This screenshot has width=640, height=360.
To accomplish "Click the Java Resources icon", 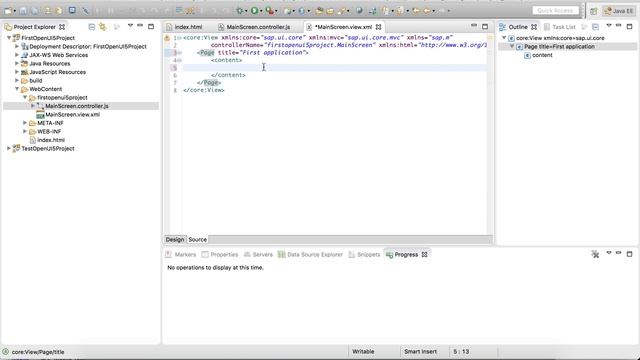I will [x=24, y=64].
